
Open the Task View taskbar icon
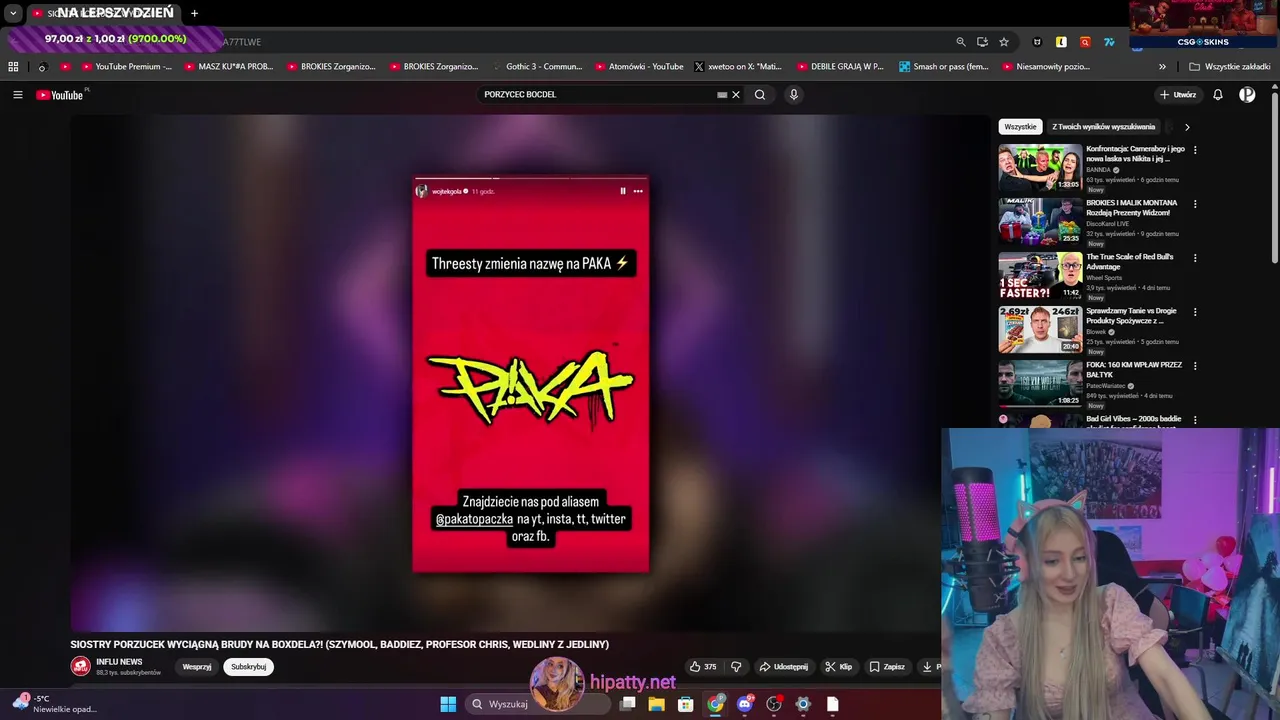pos(627,704)
